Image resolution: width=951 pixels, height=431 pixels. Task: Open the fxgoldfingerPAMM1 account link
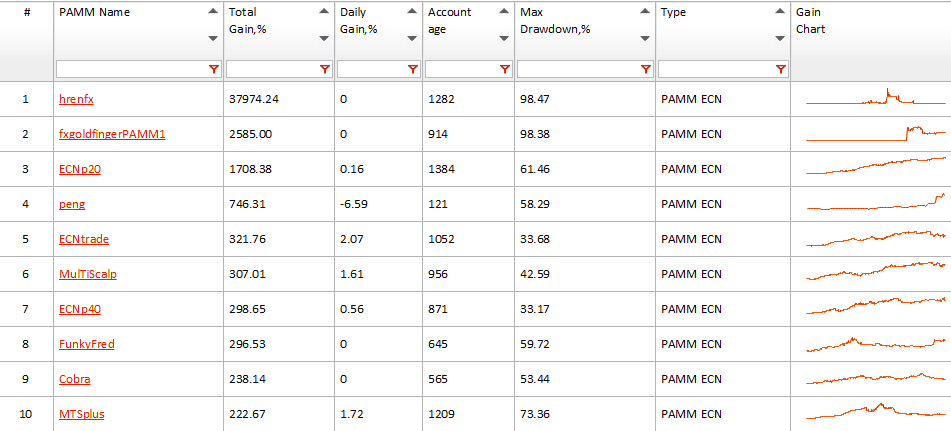point(112,134)
